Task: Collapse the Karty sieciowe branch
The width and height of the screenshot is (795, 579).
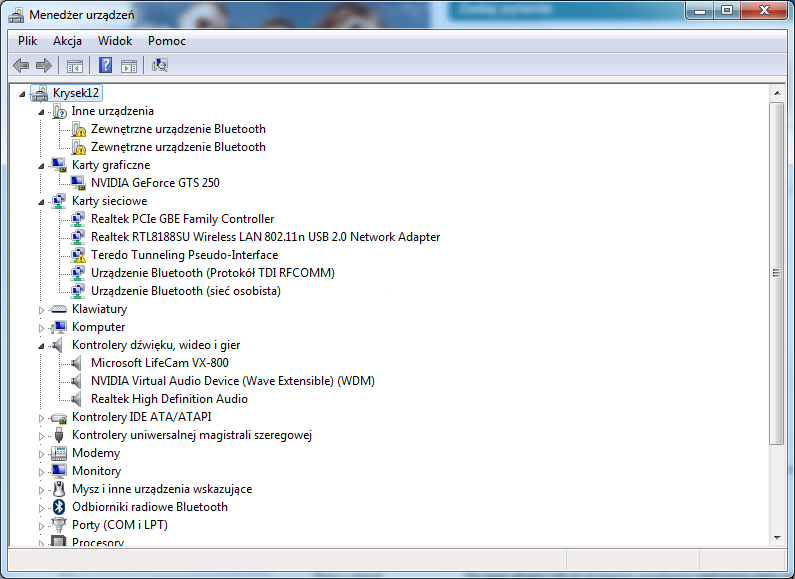Action: pyautogui.click(x=41, y=202)
